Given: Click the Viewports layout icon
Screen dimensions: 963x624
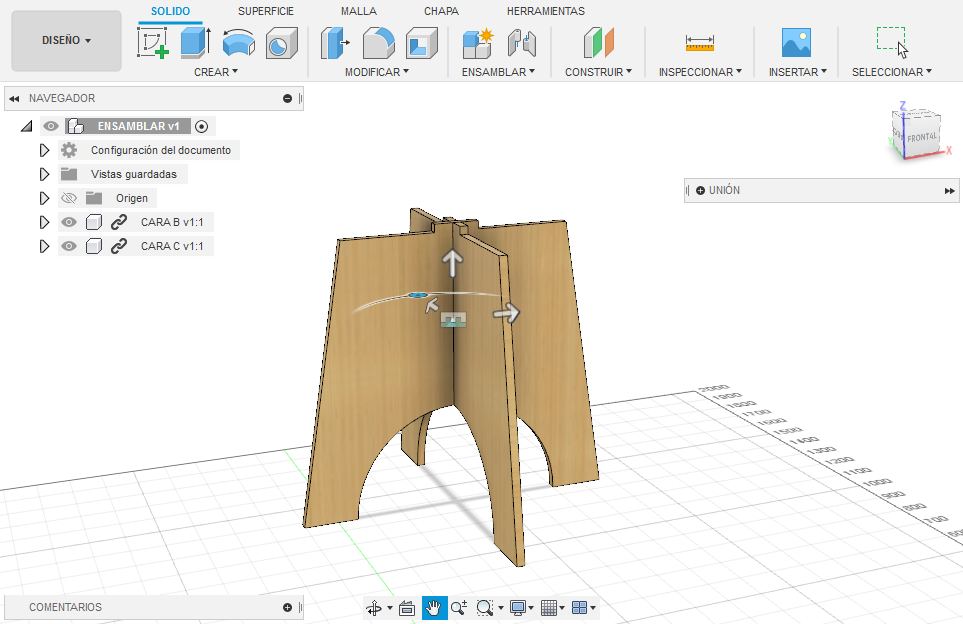Looking at the screenshot, I should point(579,608).
